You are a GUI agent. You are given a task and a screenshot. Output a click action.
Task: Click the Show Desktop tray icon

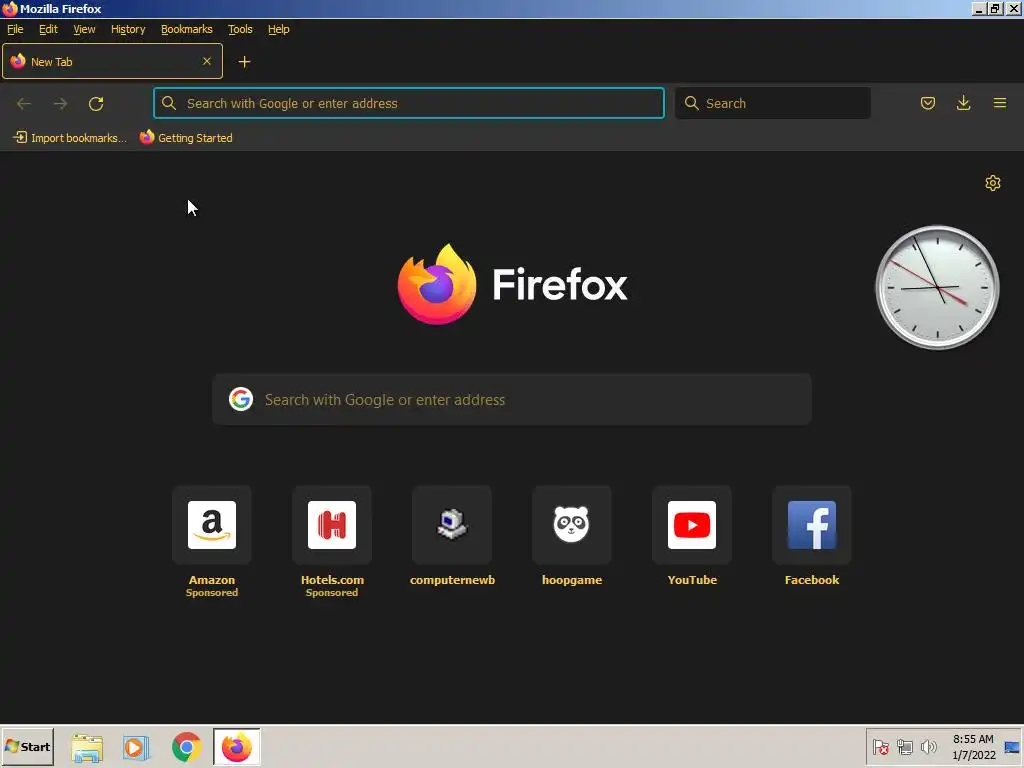[x=1012, y=747]
